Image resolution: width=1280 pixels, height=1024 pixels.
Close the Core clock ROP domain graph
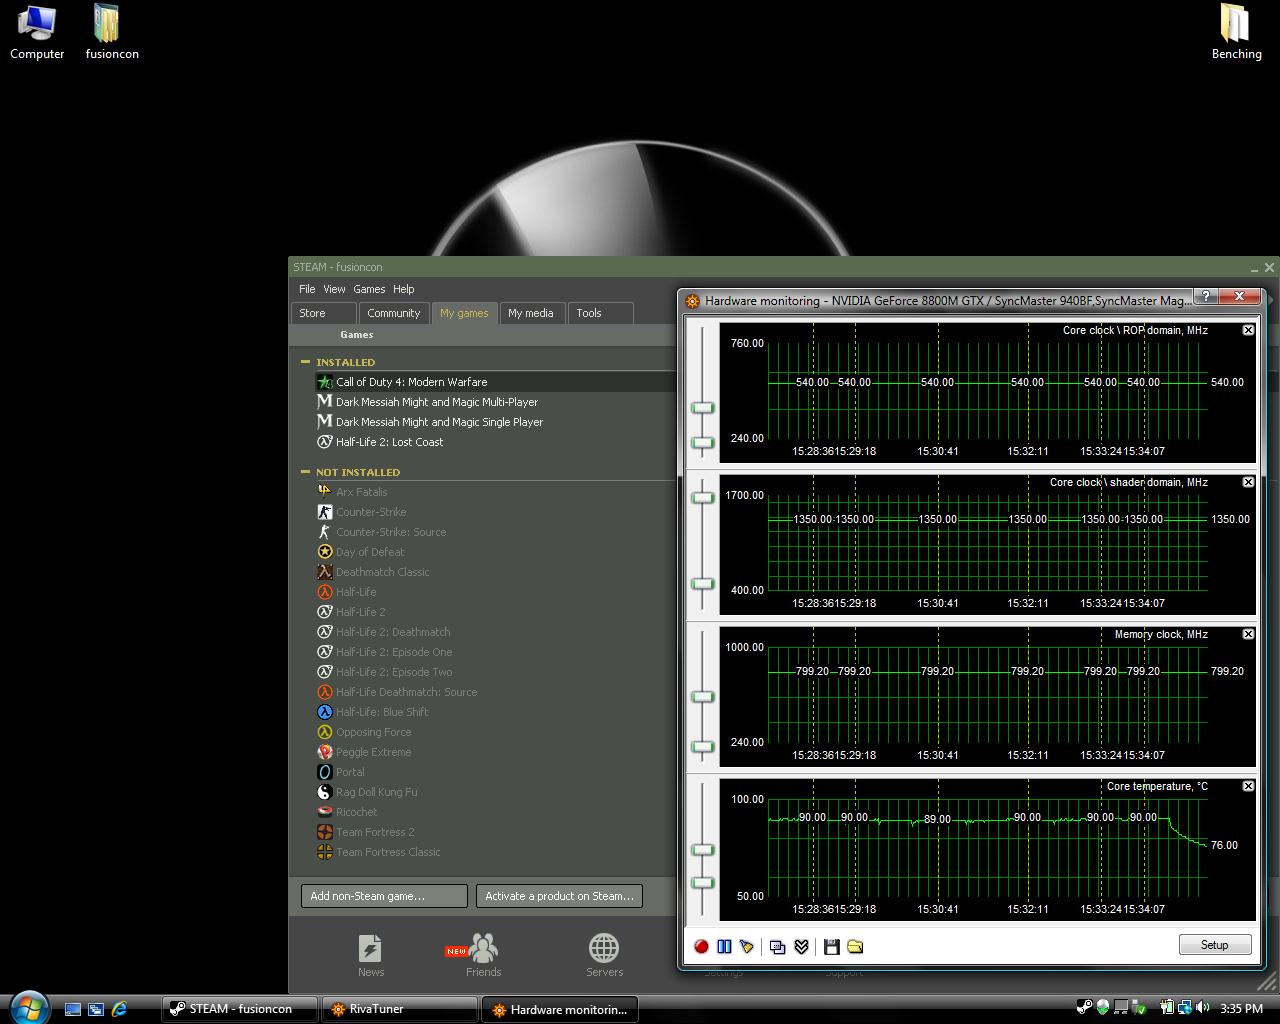1248,330
